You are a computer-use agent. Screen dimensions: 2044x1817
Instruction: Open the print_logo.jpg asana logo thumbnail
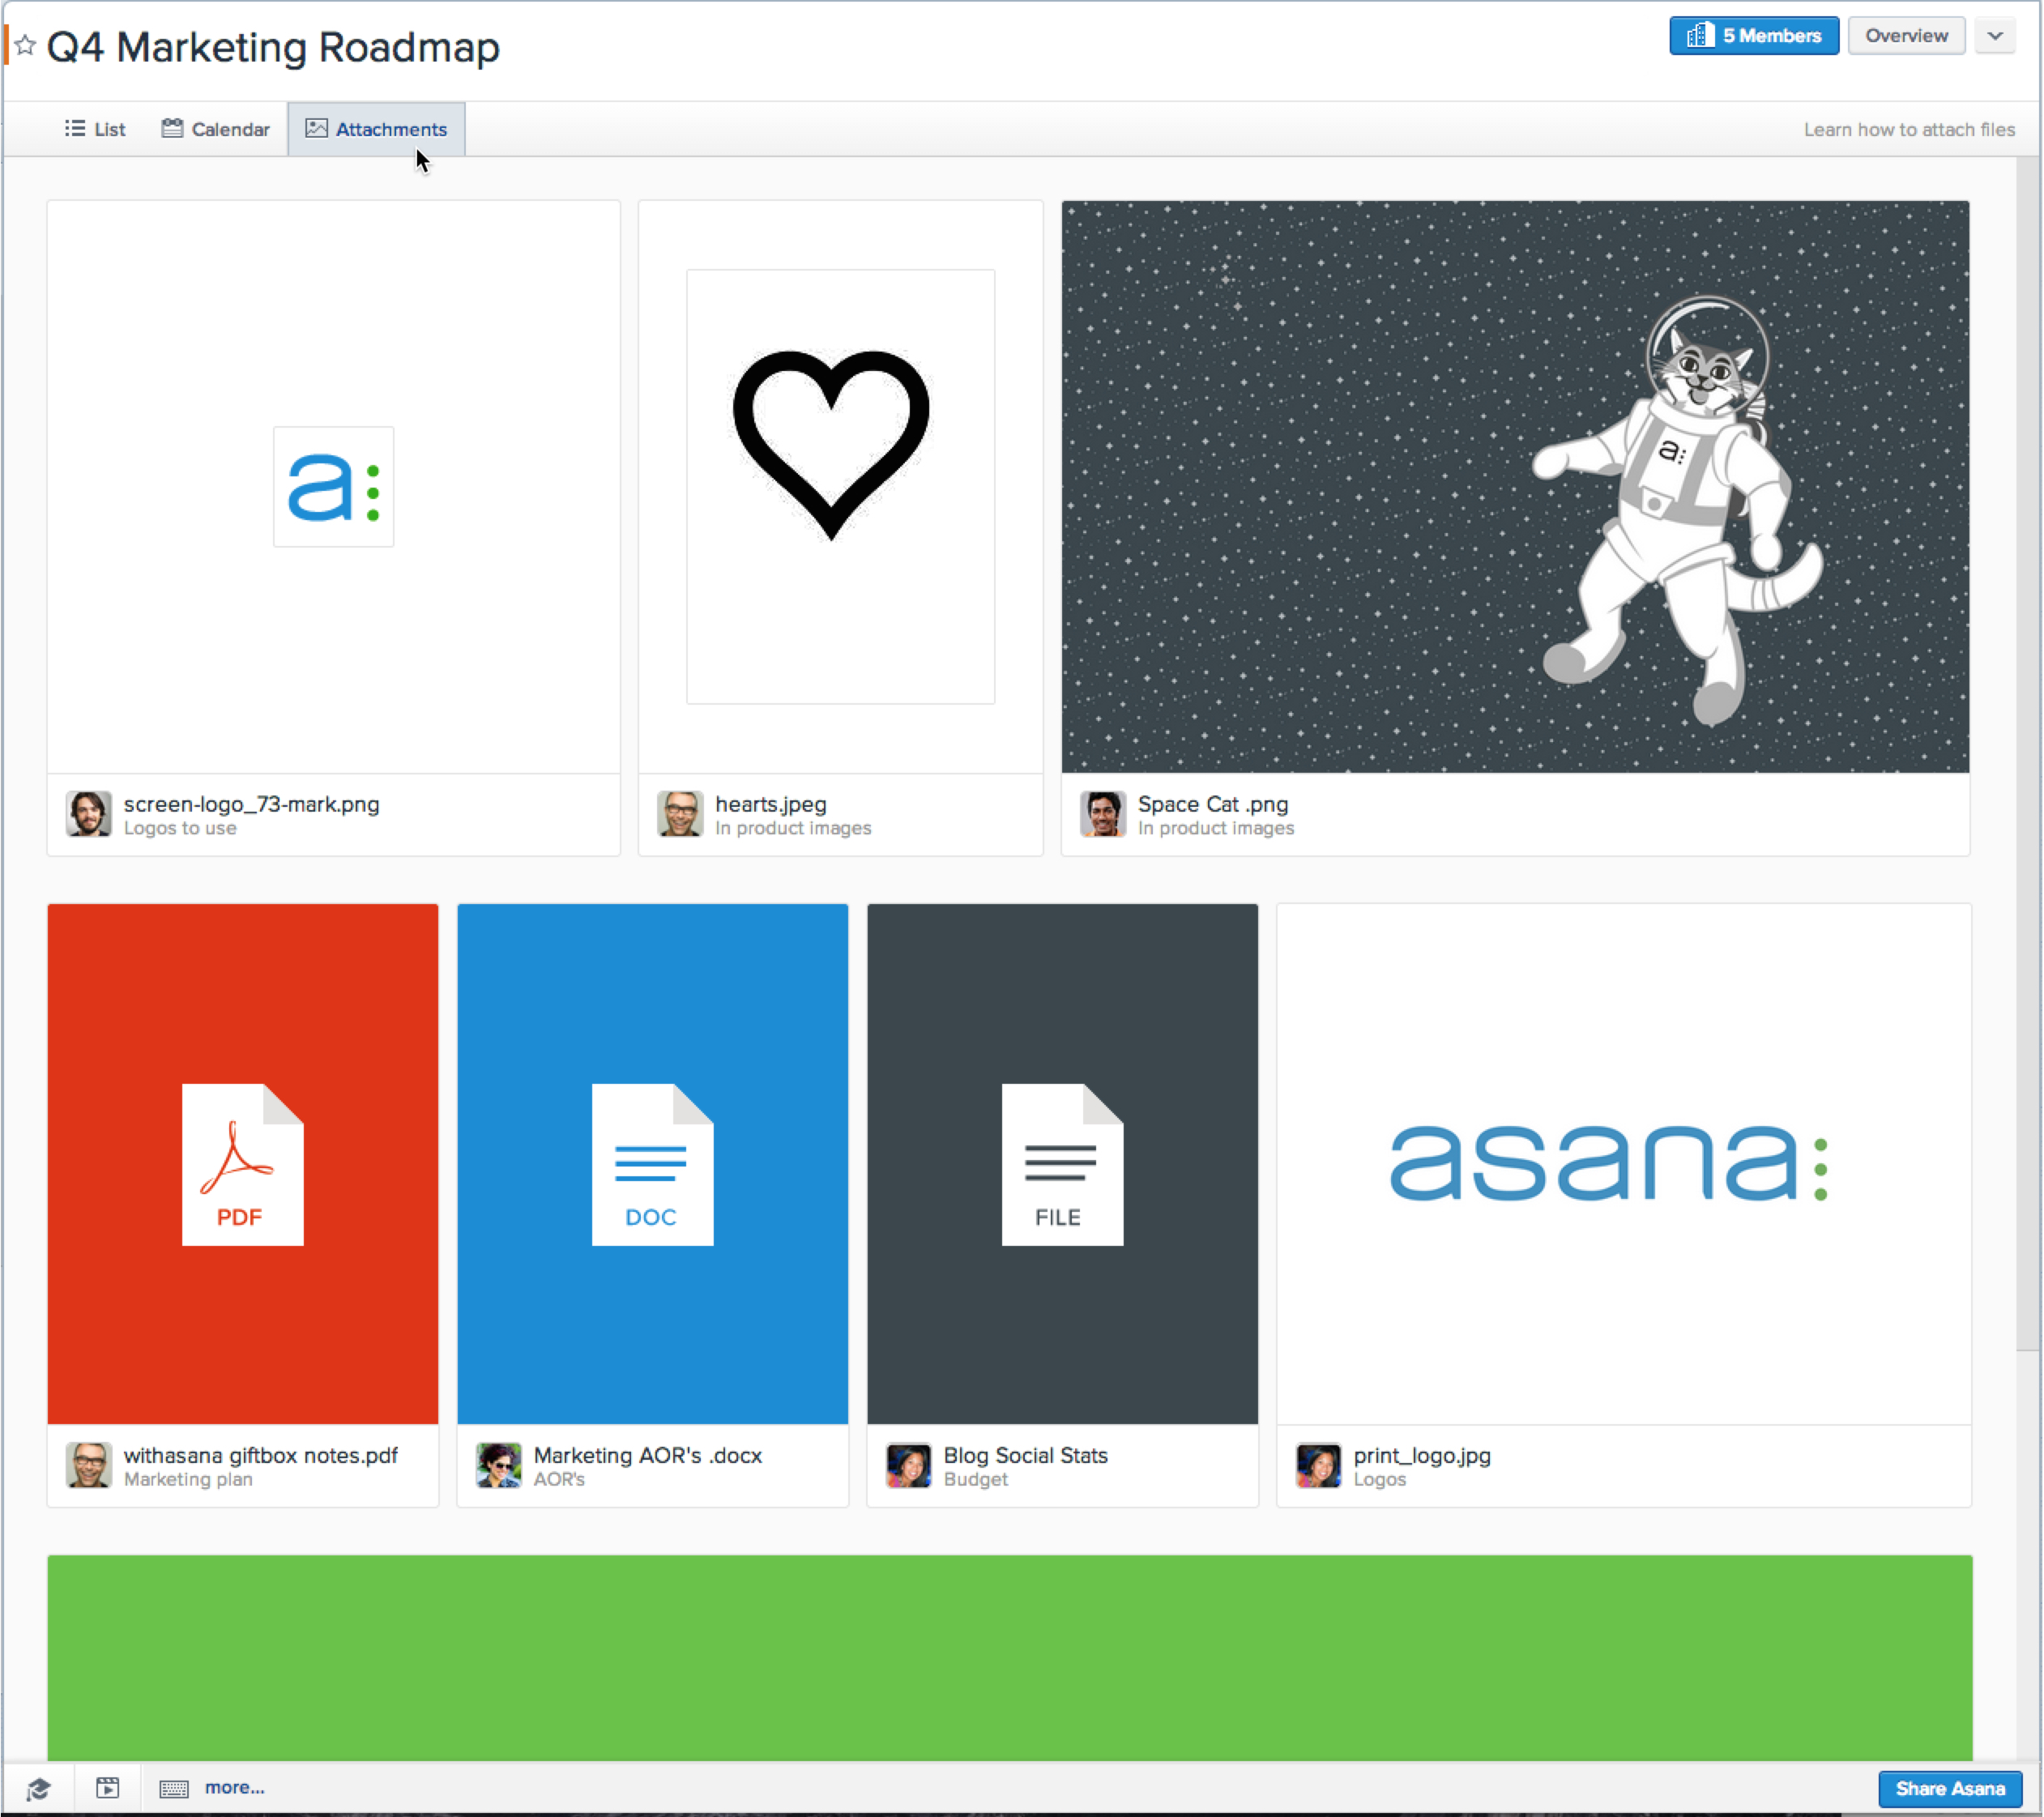1624,1163
